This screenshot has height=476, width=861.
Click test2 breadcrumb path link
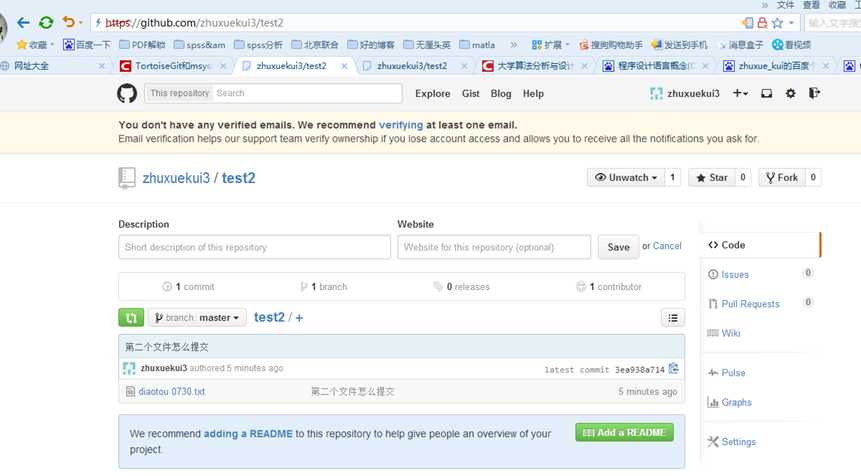(269, 317)
